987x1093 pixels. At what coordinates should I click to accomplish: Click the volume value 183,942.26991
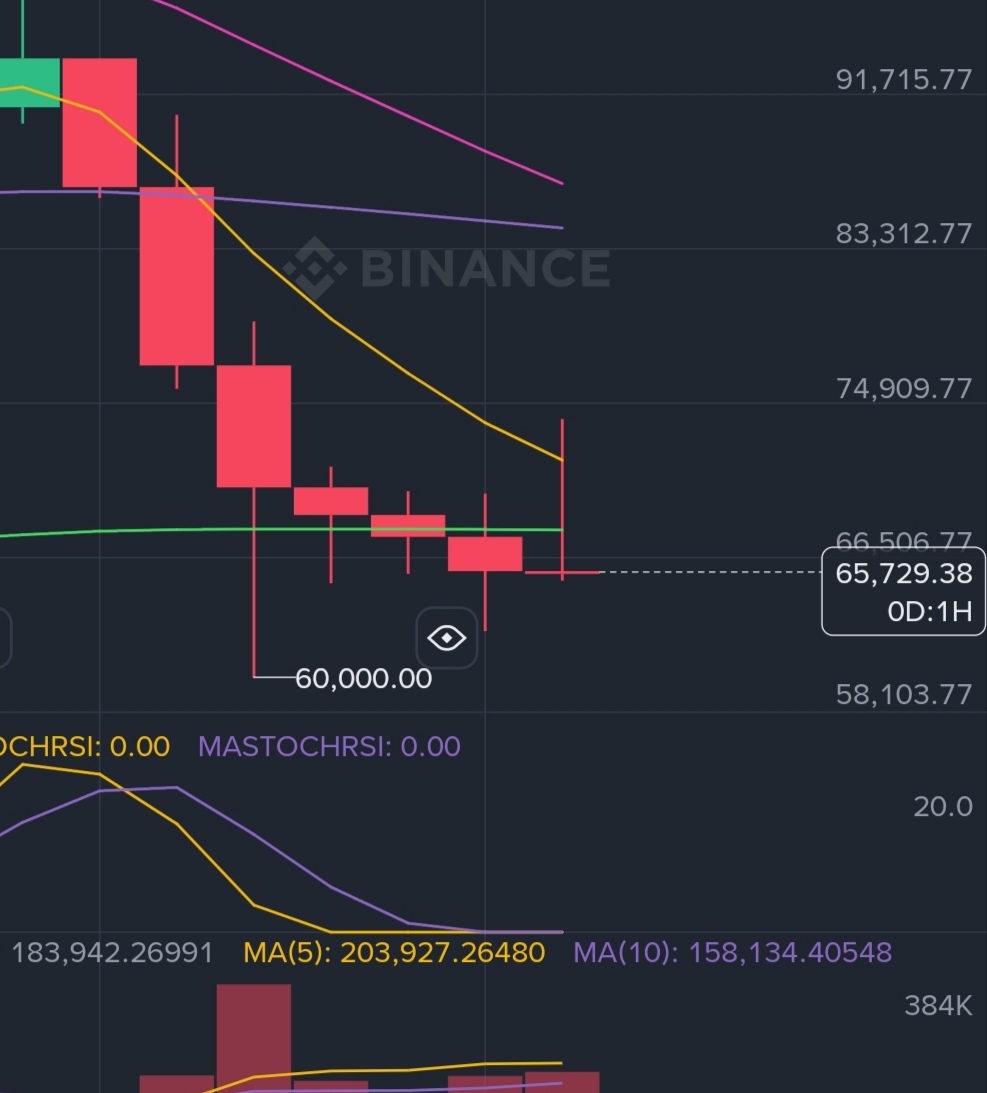pyautogui.click(x=112, y=952)
